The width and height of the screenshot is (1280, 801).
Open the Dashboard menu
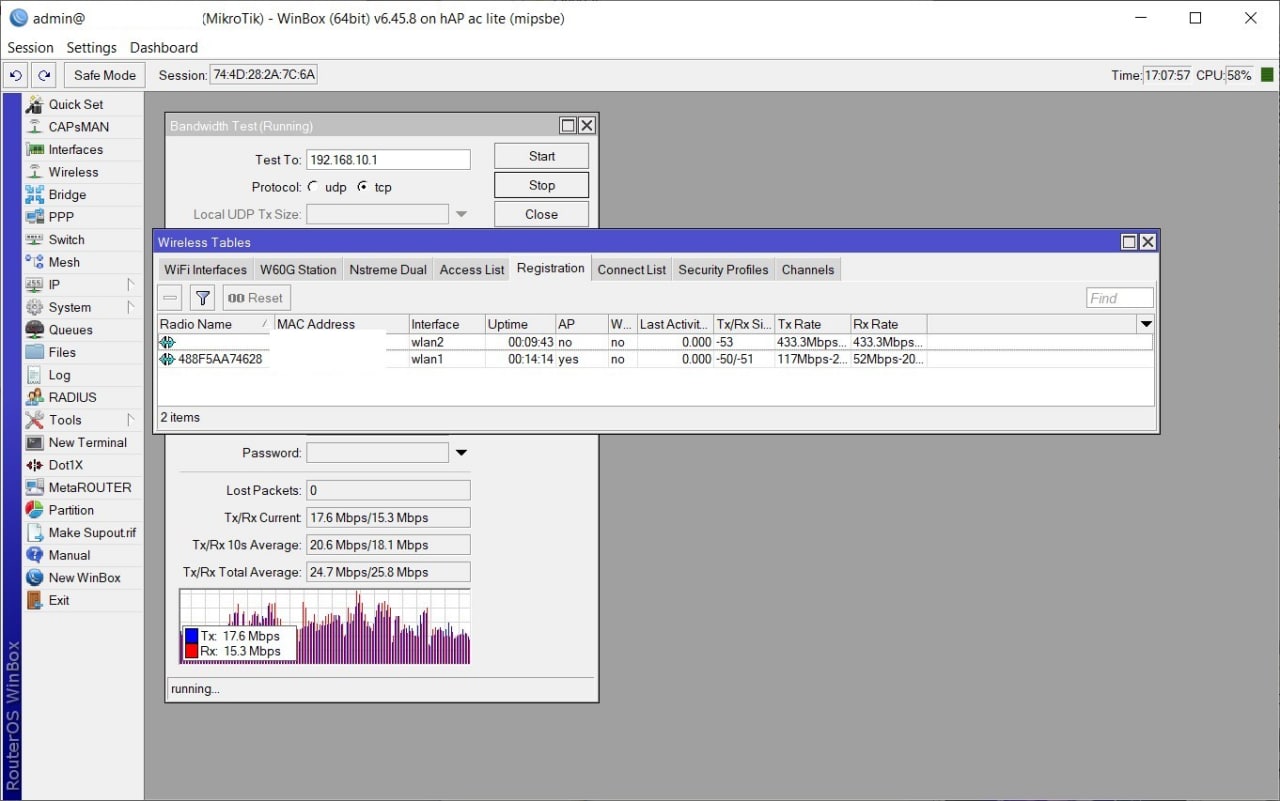(x=164, y=47)
